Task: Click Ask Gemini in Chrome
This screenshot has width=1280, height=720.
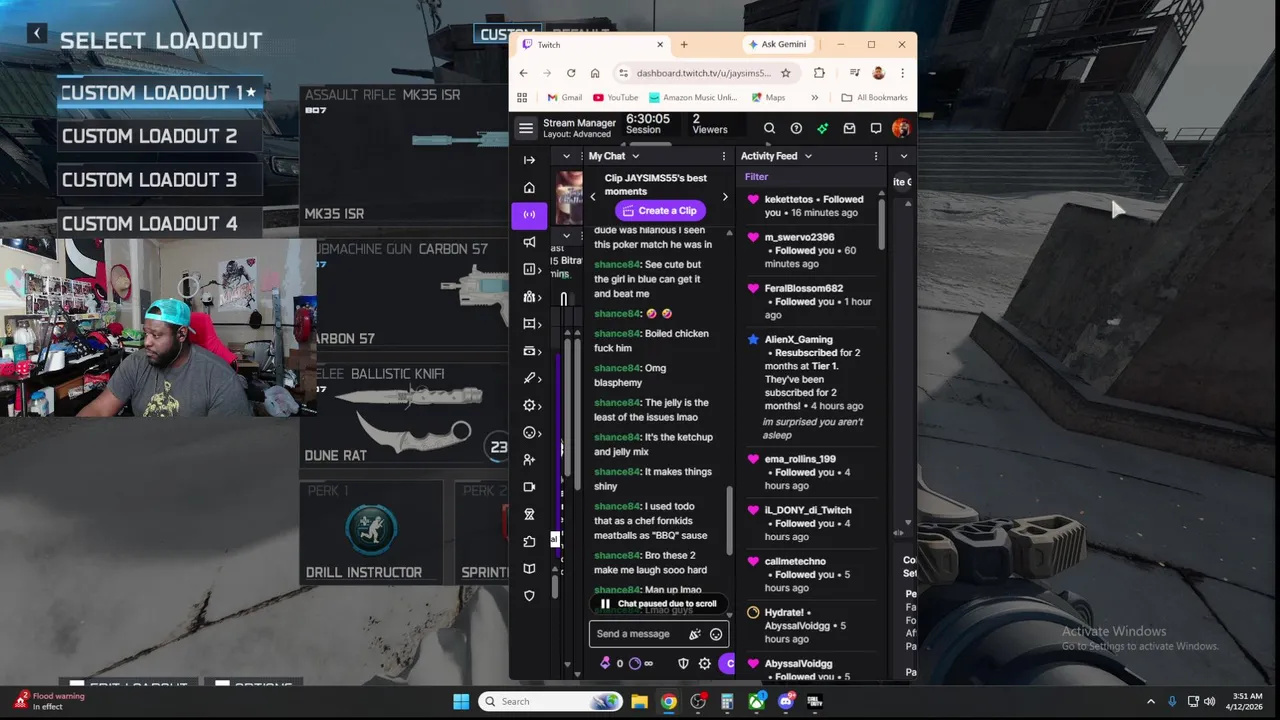Action: click(777, 45)
